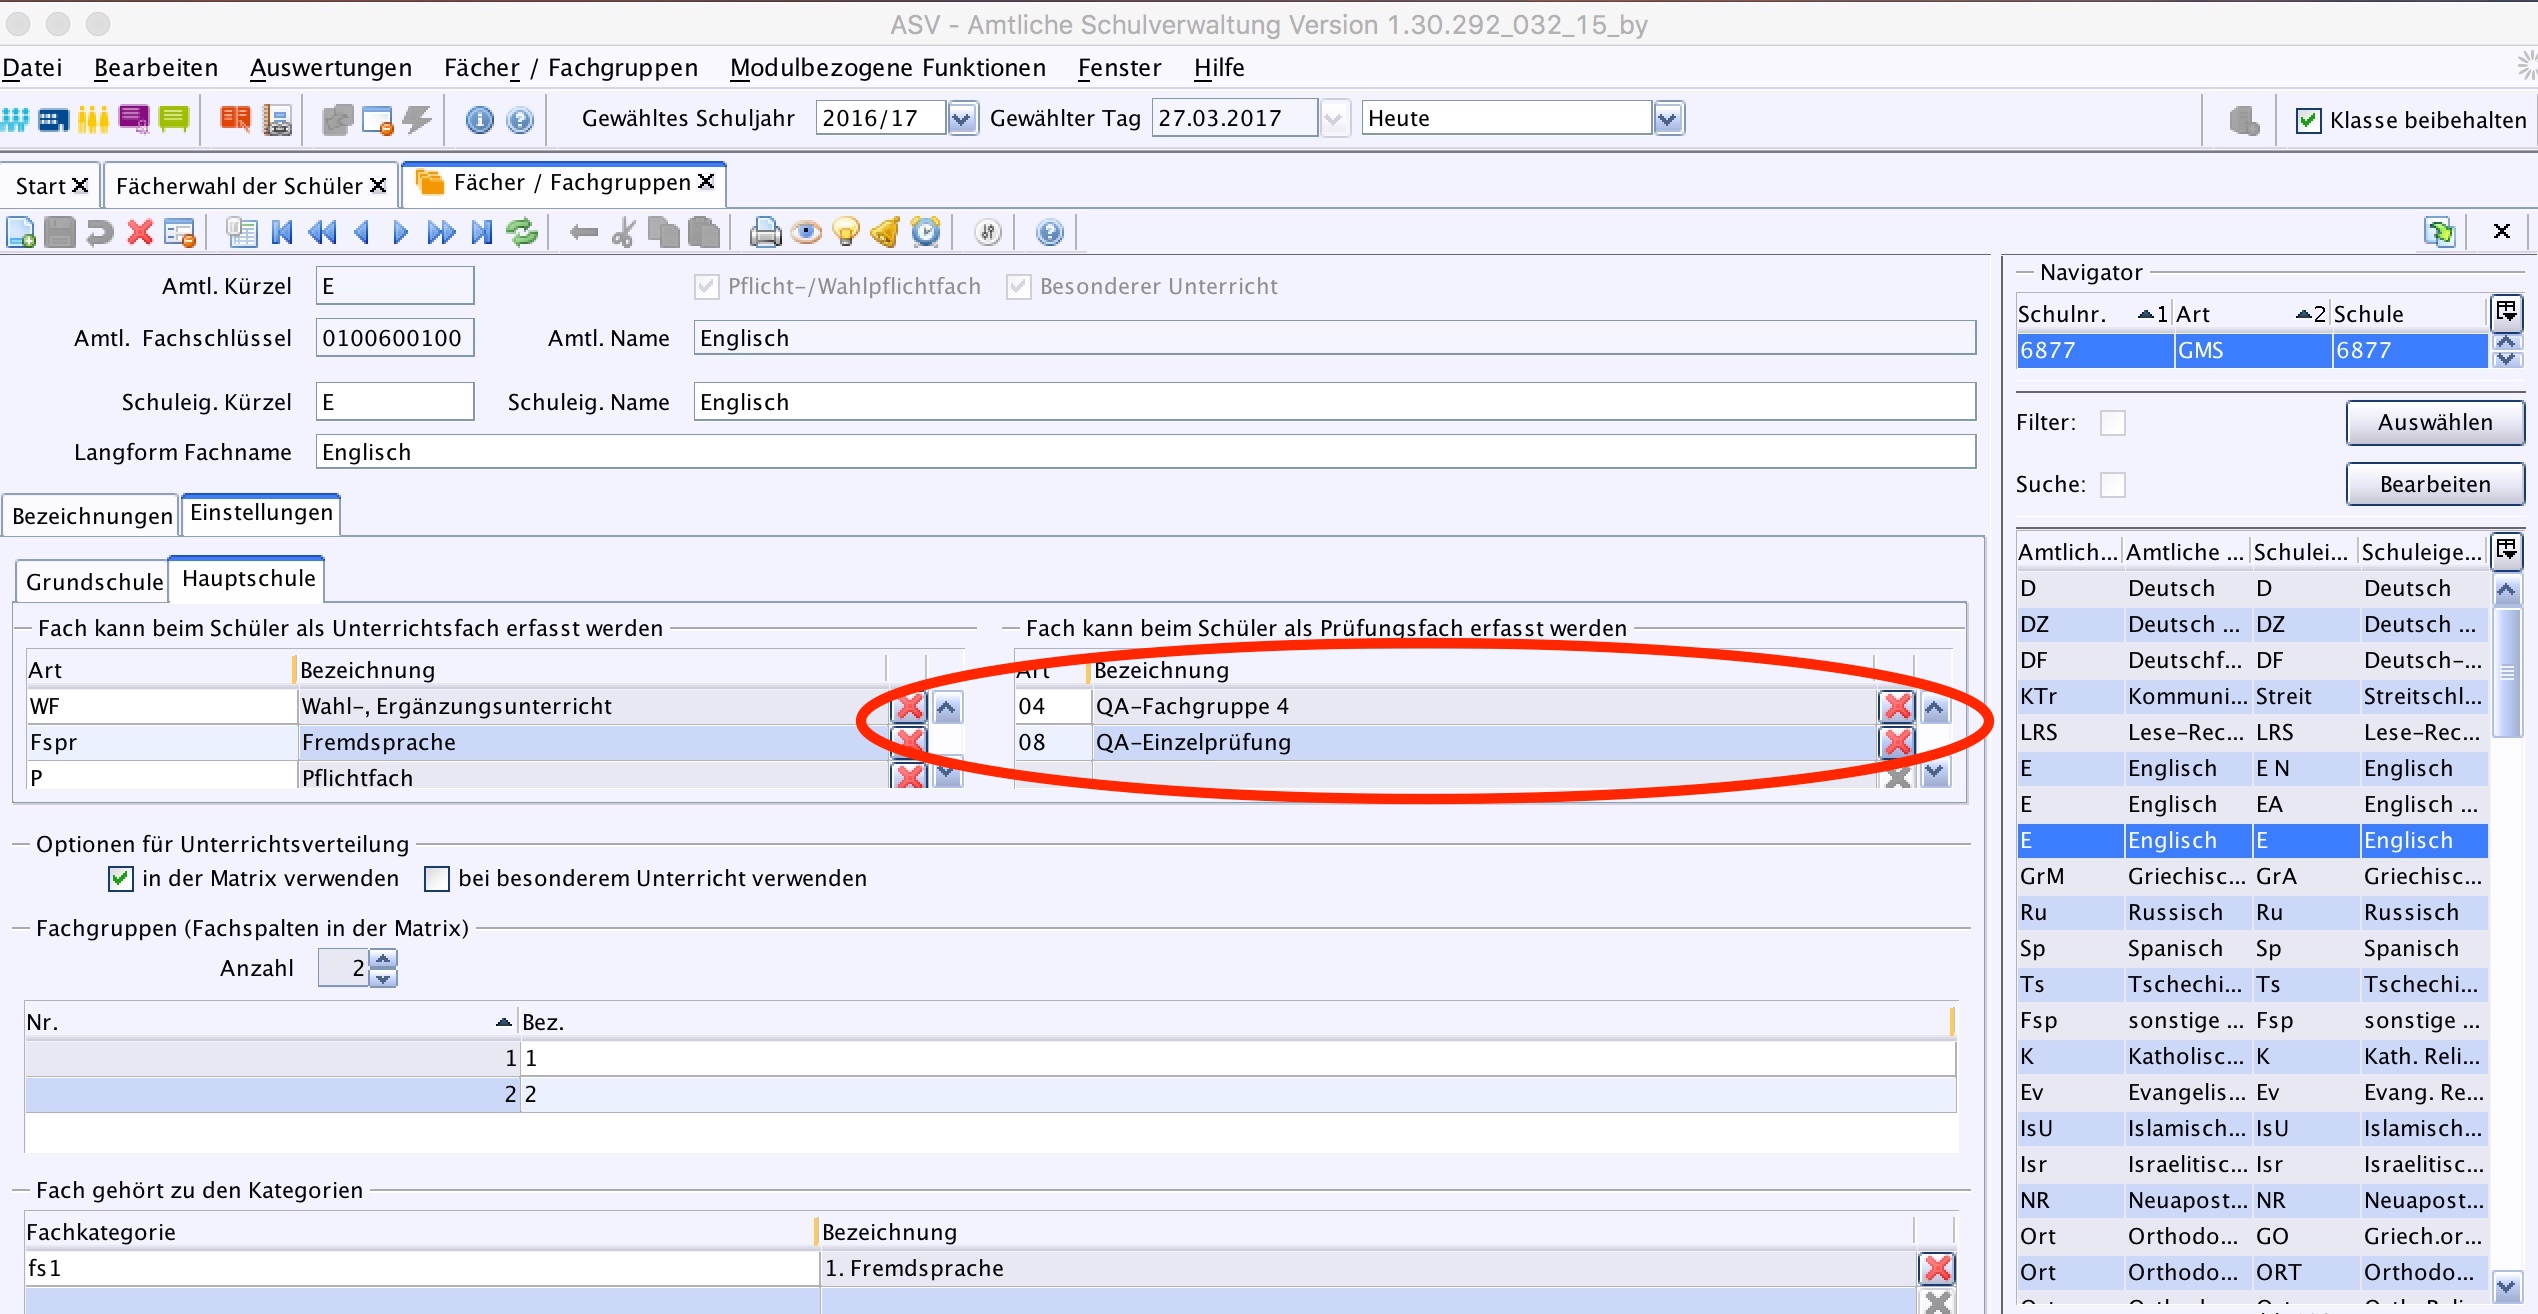
Task: Open the Datei menu
Action: pos(32,68)
